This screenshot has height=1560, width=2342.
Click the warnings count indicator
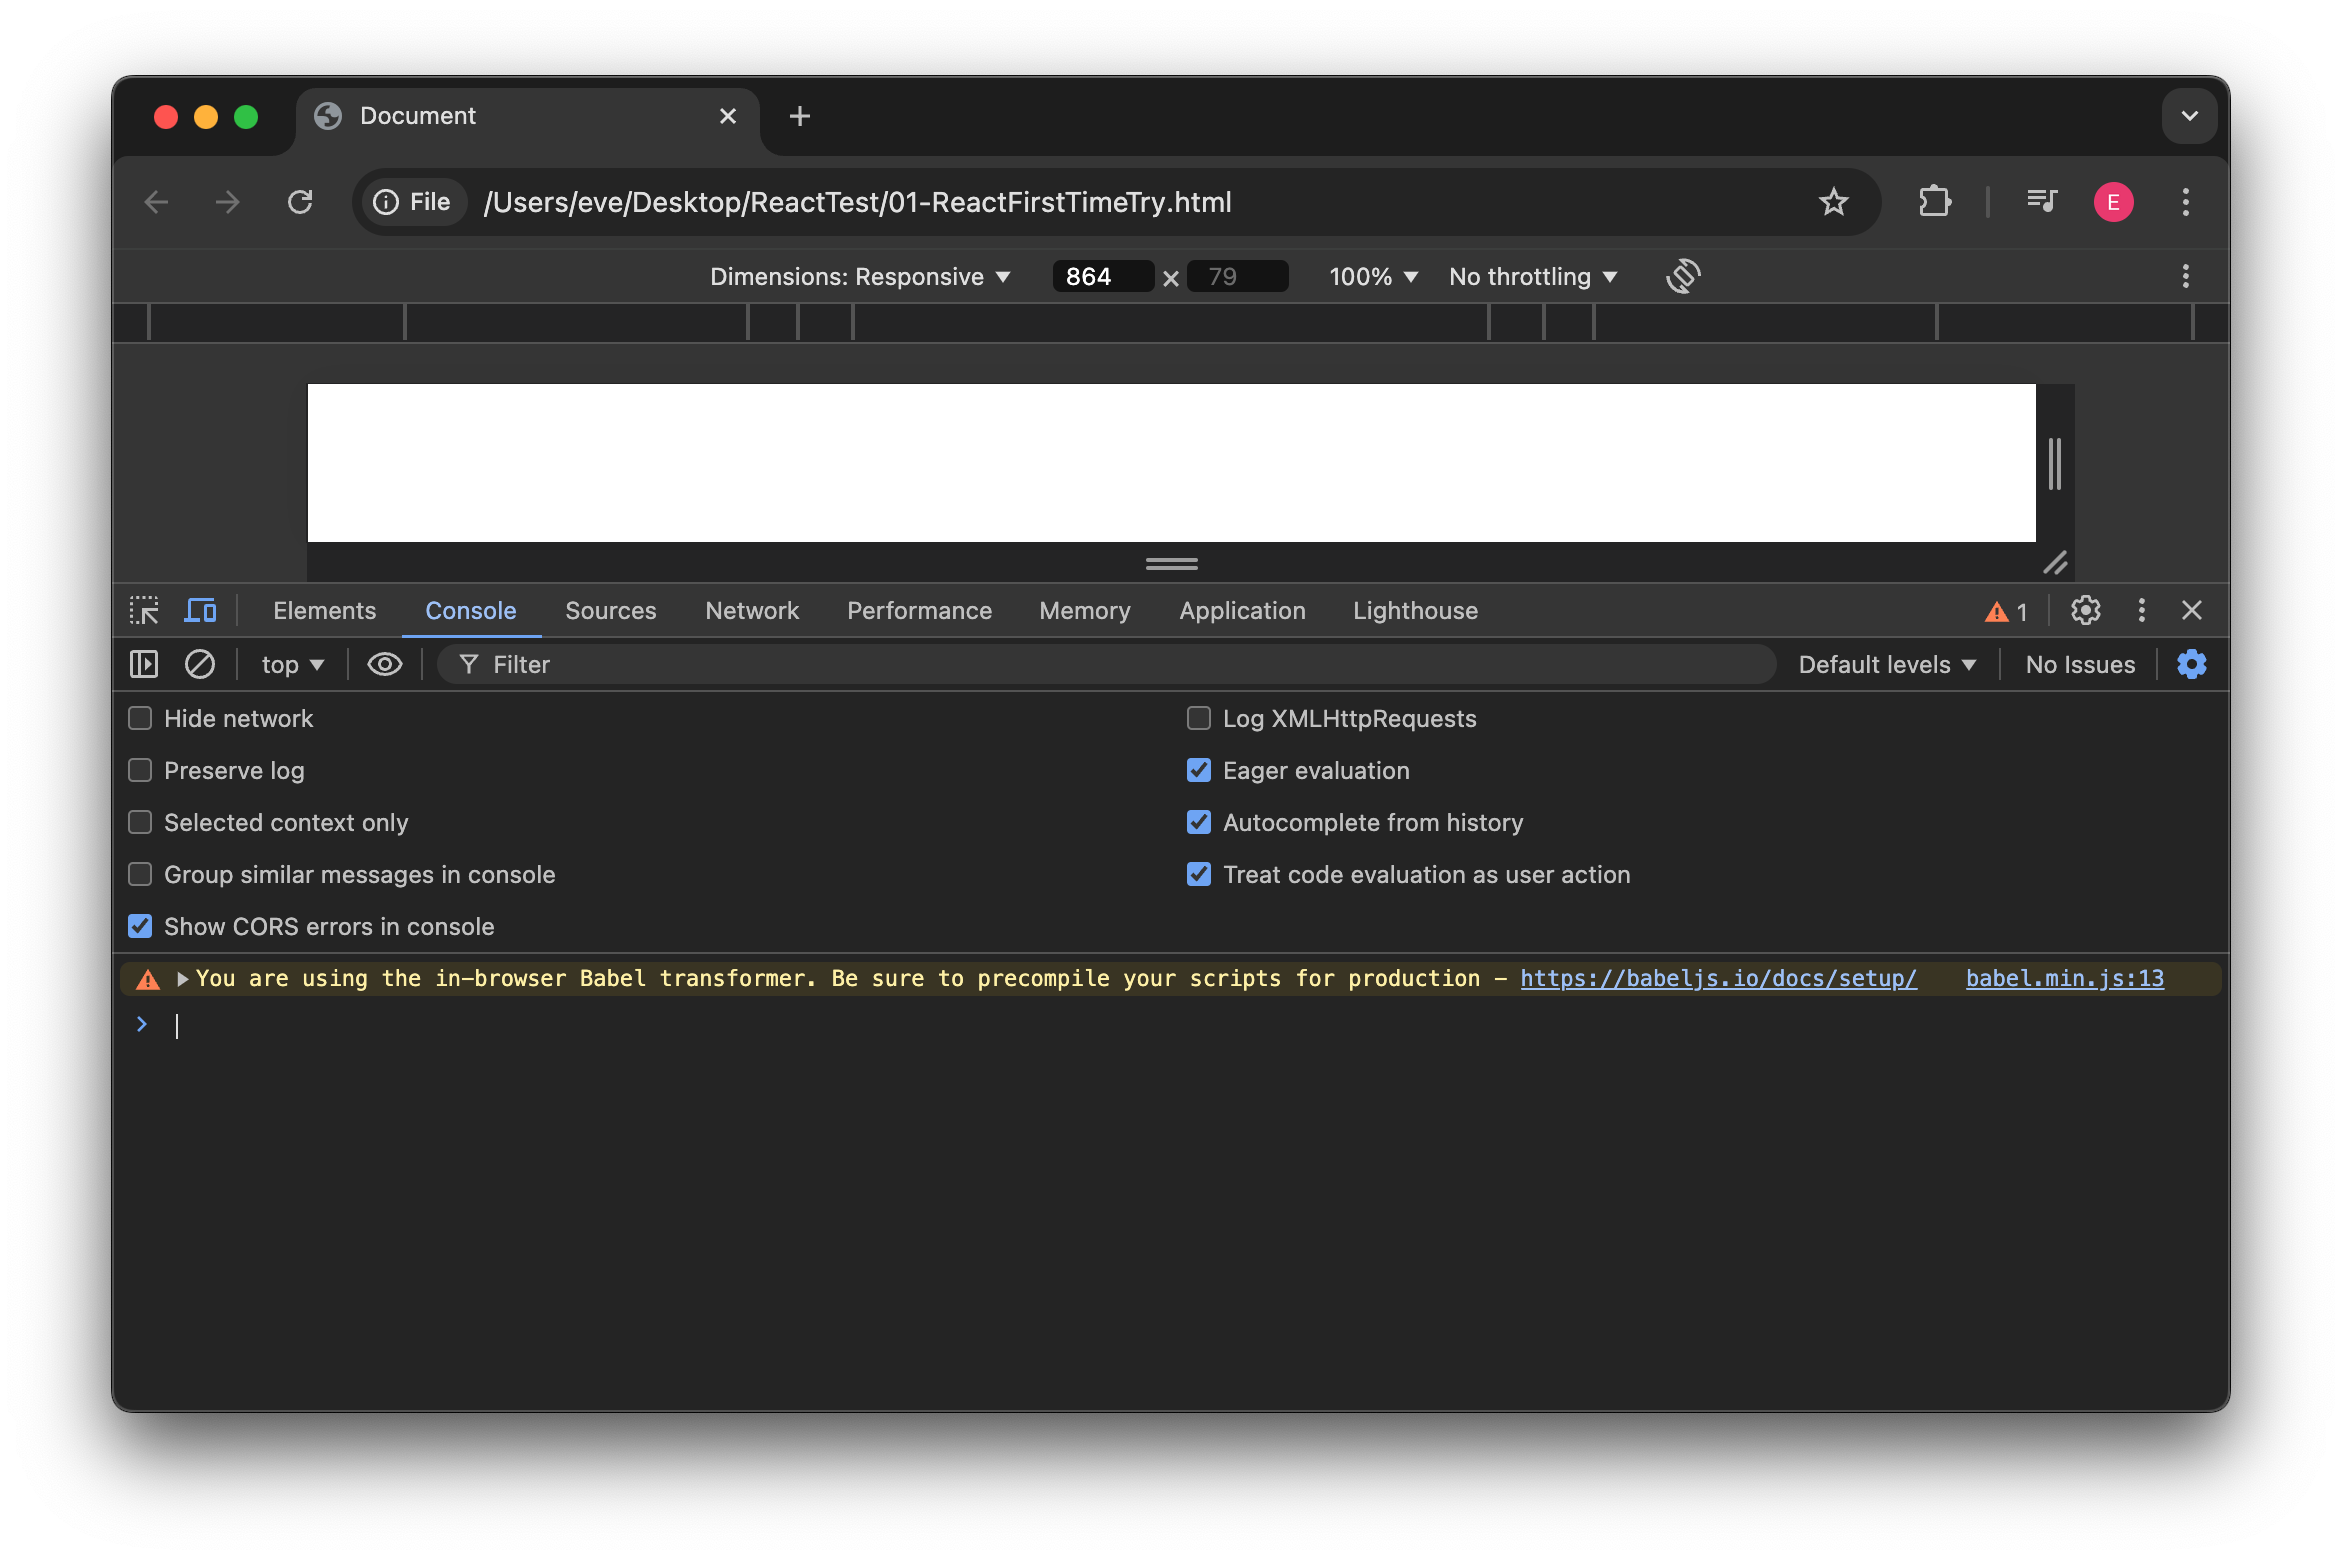(2005, 610)
